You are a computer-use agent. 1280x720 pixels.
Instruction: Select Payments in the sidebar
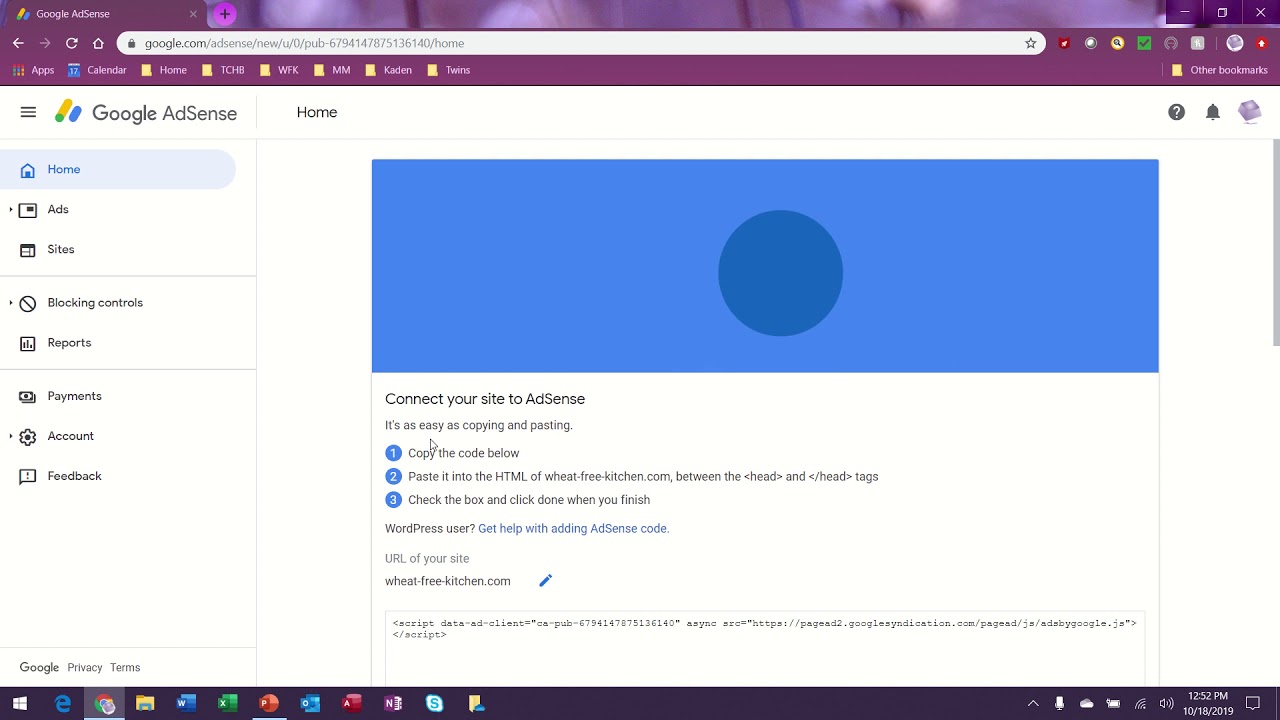[x=118, y=396]
